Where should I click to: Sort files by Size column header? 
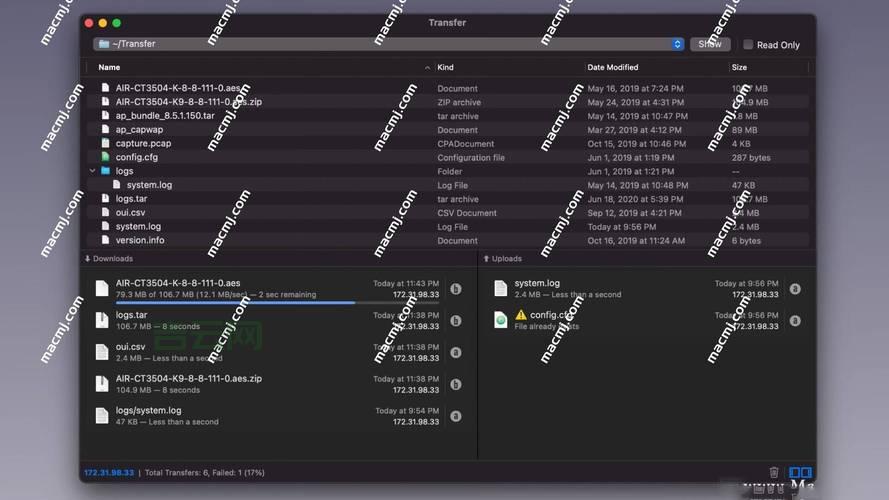tap(739, 67)
